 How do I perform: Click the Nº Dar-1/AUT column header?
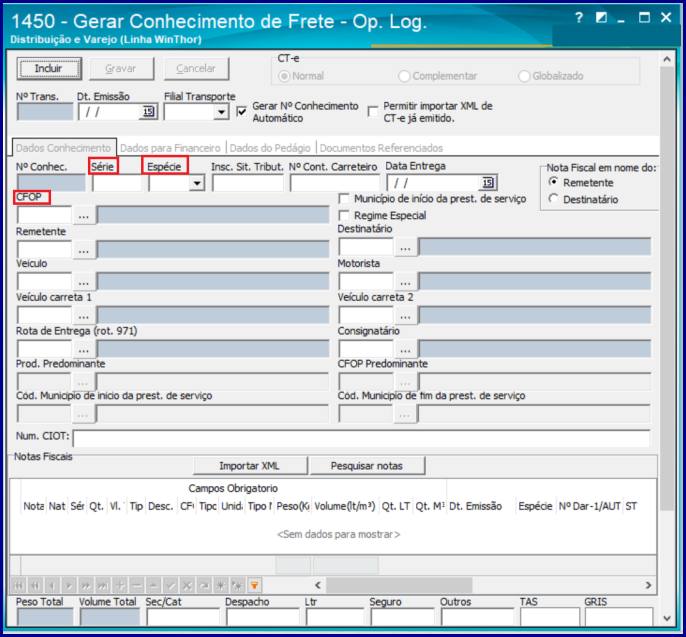(x=589, y=506)
